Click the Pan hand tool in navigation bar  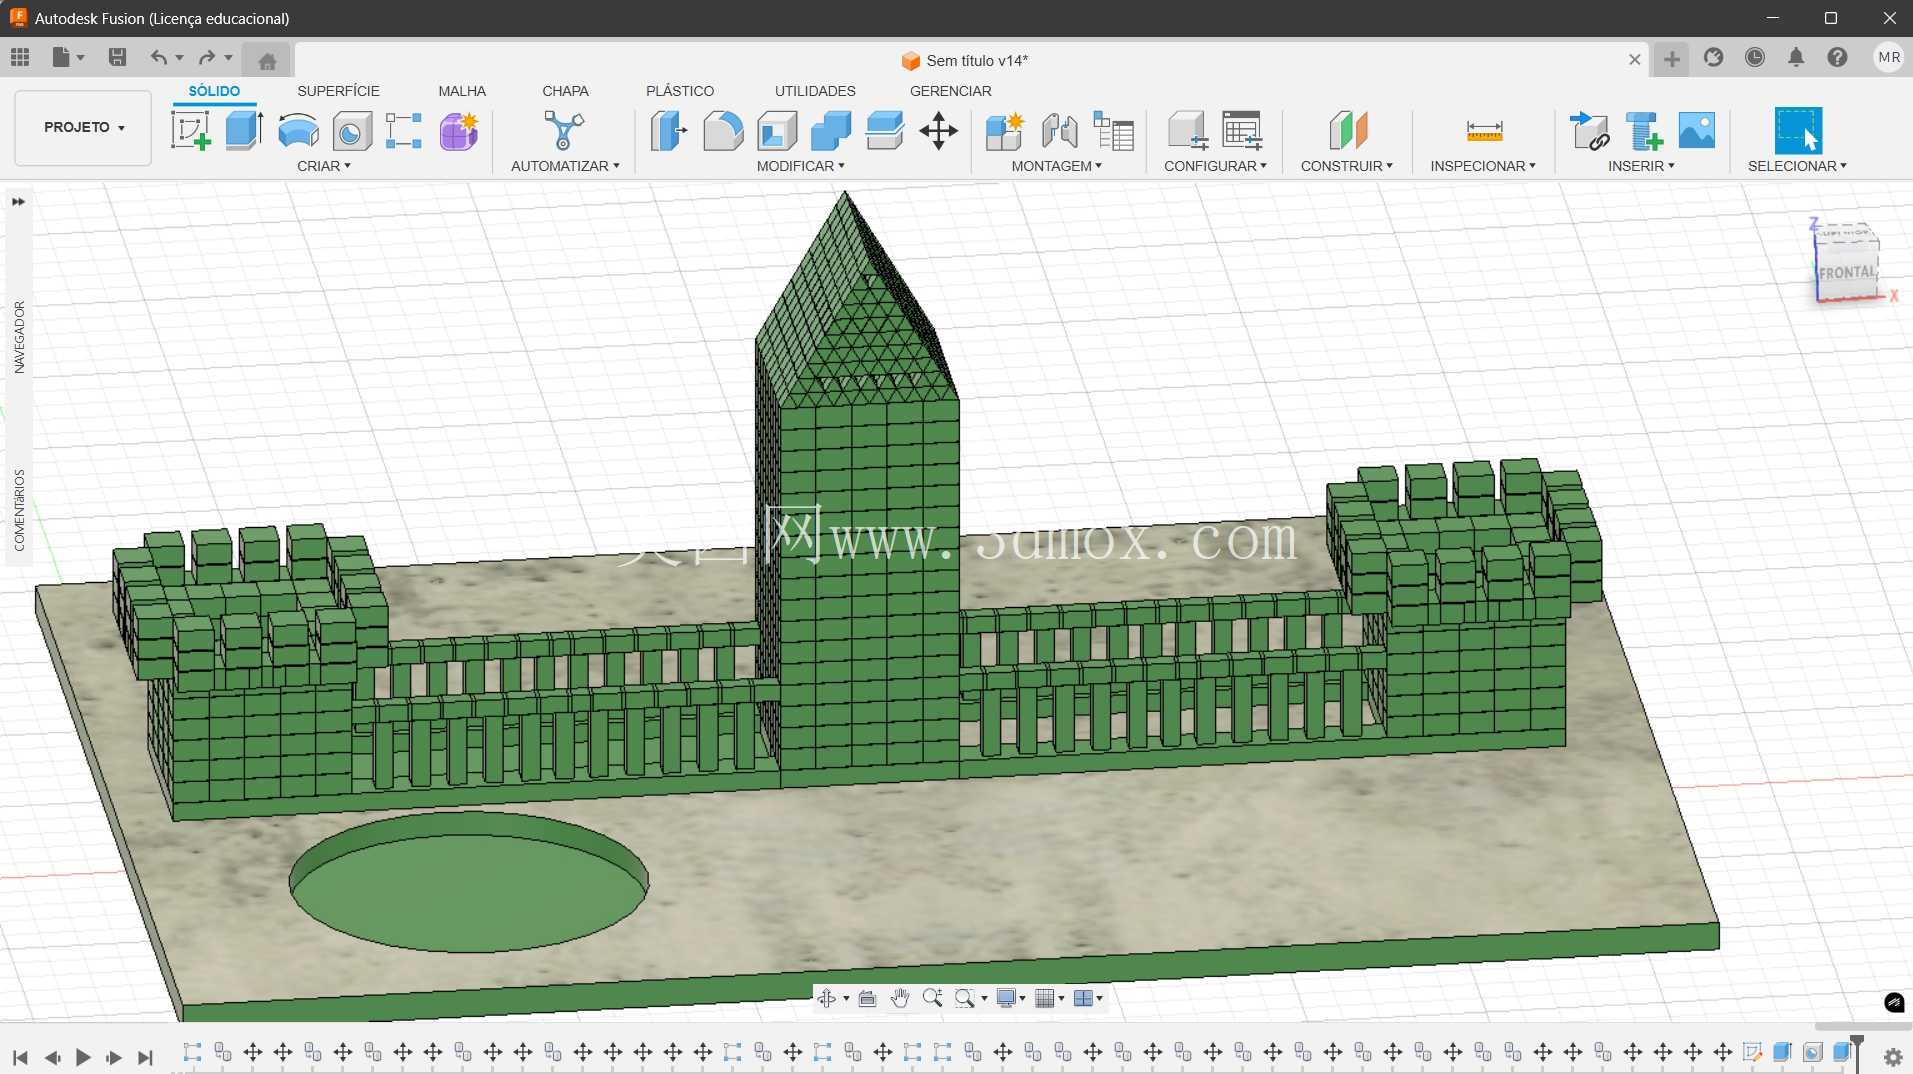(900, 998)
